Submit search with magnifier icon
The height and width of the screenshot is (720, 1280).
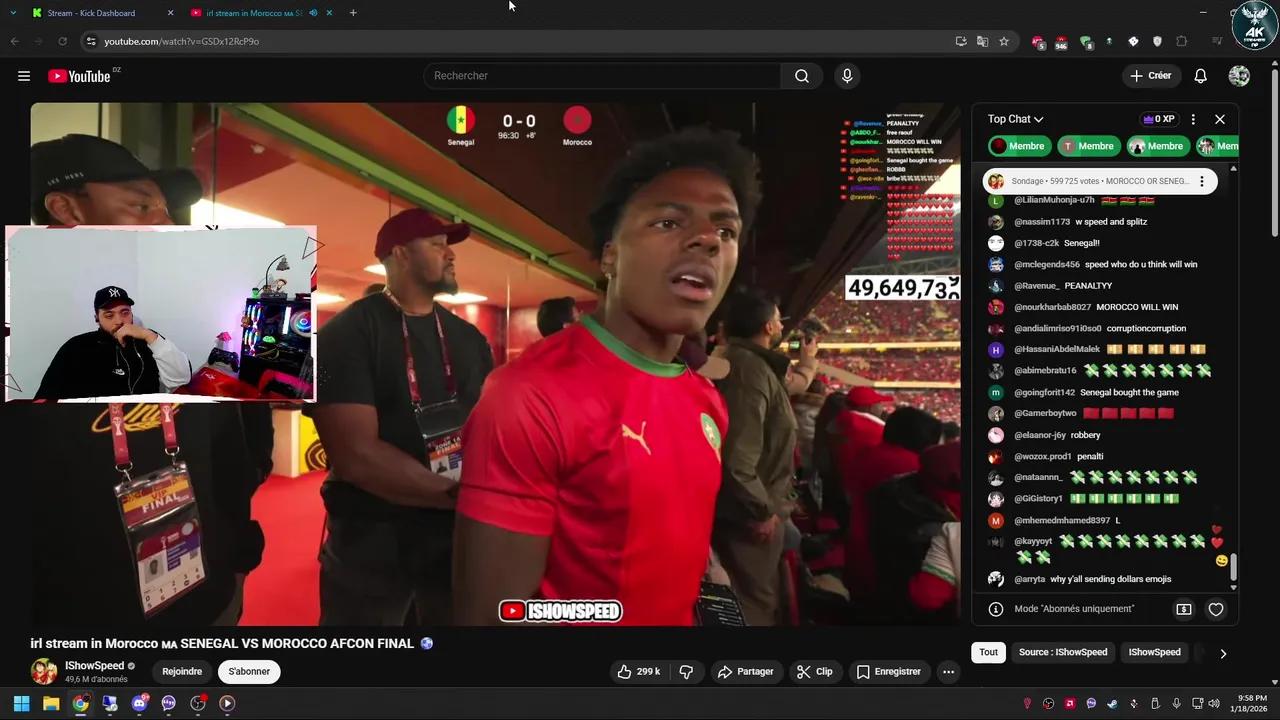pos(802,76)
